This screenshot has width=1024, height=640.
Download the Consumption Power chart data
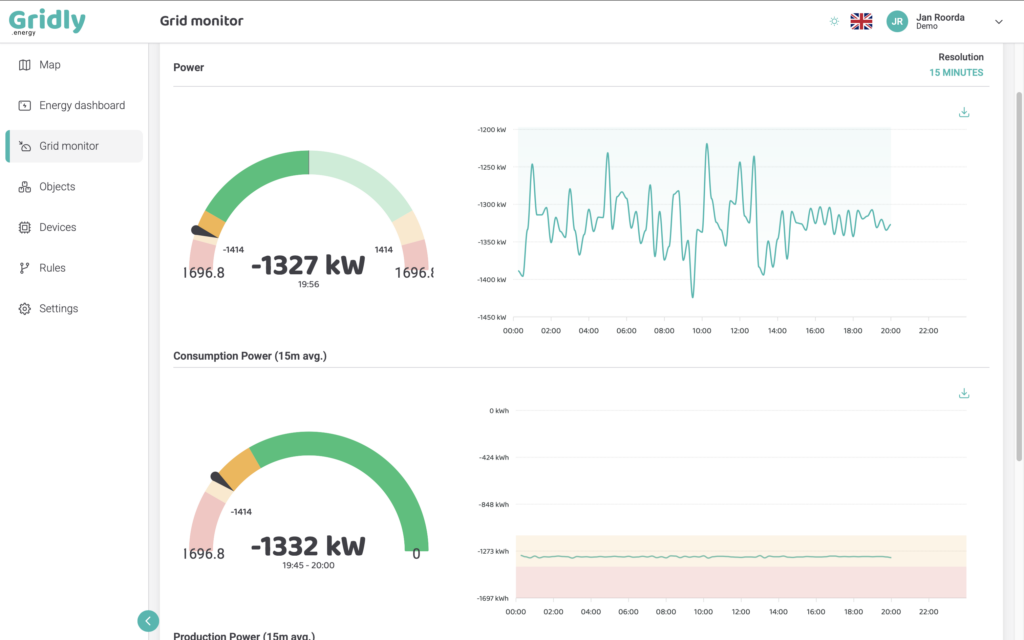click(x=963, y=393)
